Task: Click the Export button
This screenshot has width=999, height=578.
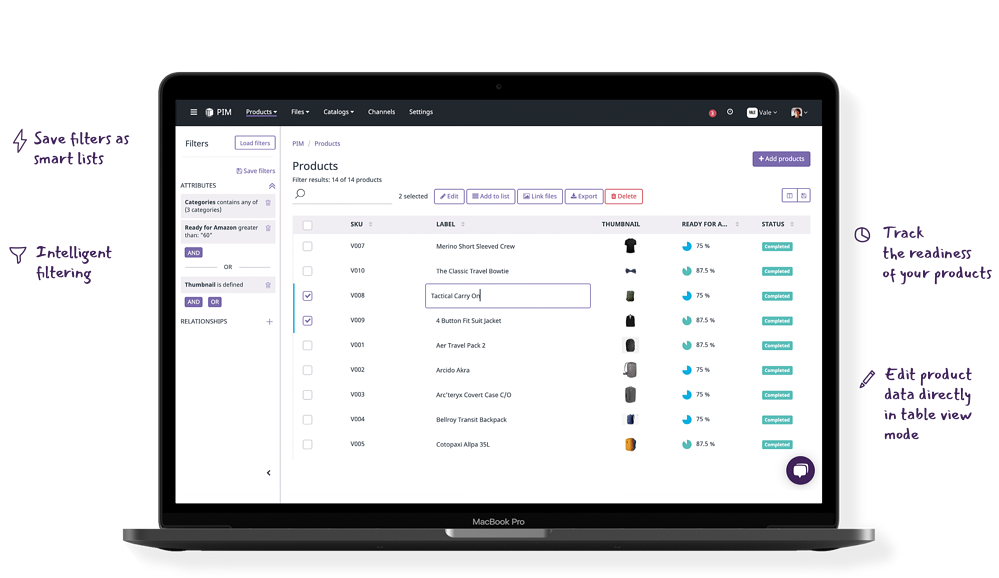Action: [x=584, y=196]
